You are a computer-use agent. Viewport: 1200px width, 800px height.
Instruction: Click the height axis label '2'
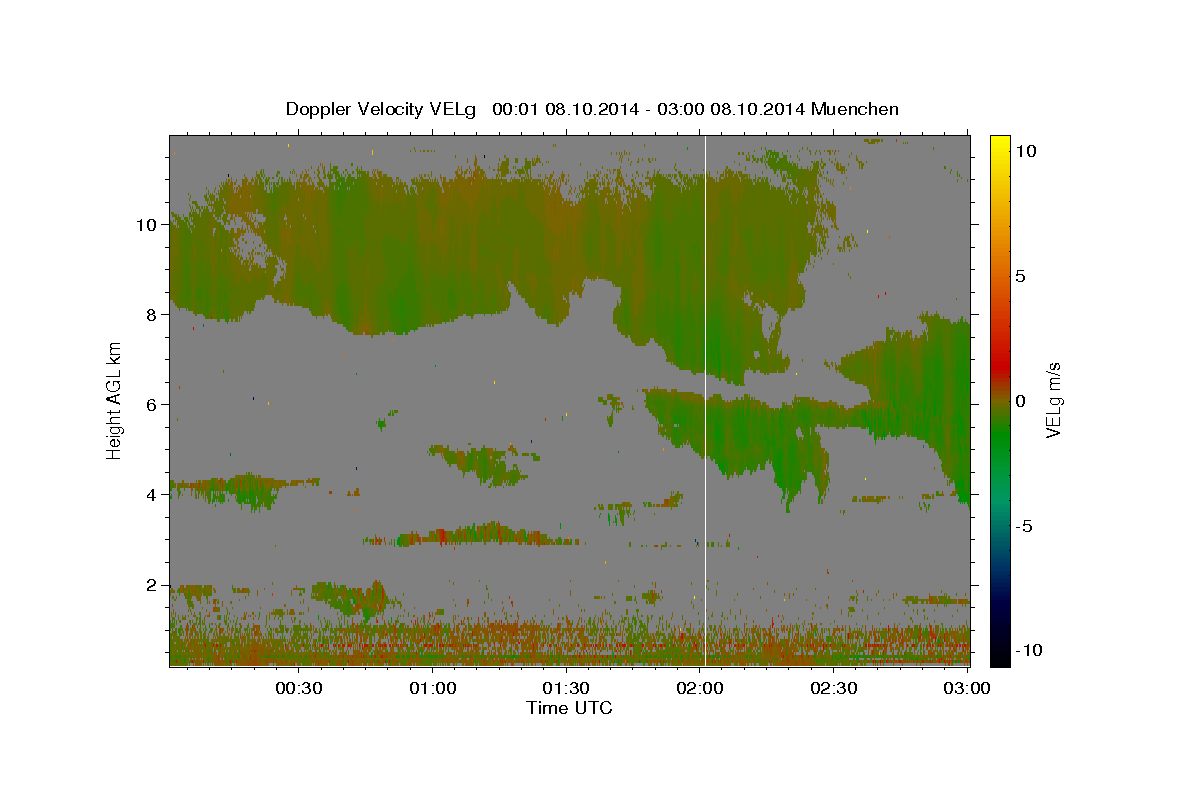click(152, 585)
